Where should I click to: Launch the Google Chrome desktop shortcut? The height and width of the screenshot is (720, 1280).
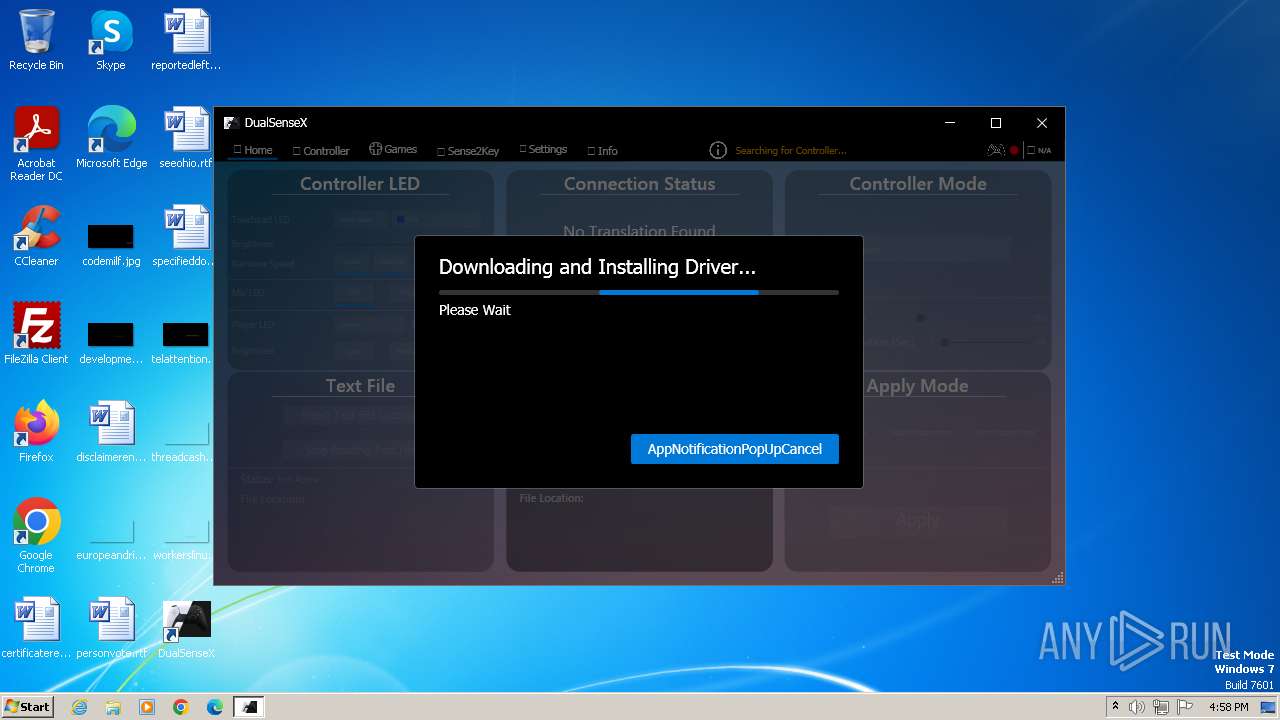36,536
